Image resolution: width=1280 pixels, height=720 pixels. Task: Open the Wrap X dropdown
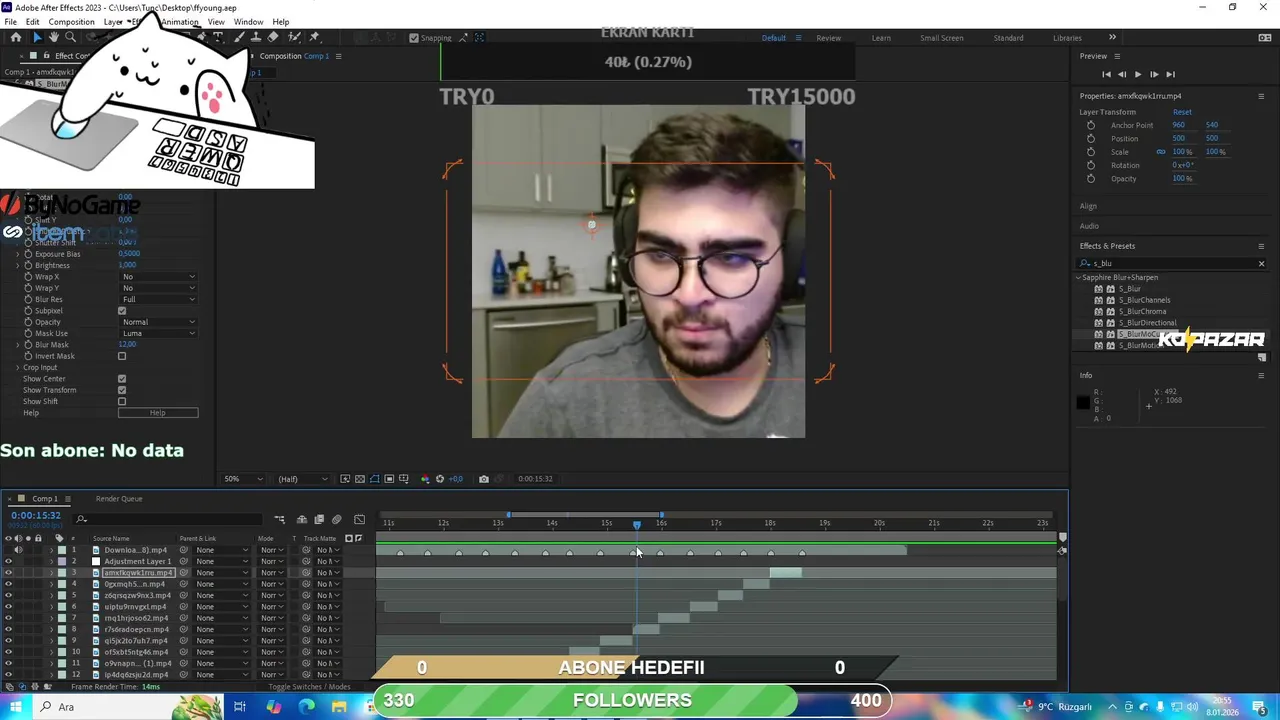158,277
